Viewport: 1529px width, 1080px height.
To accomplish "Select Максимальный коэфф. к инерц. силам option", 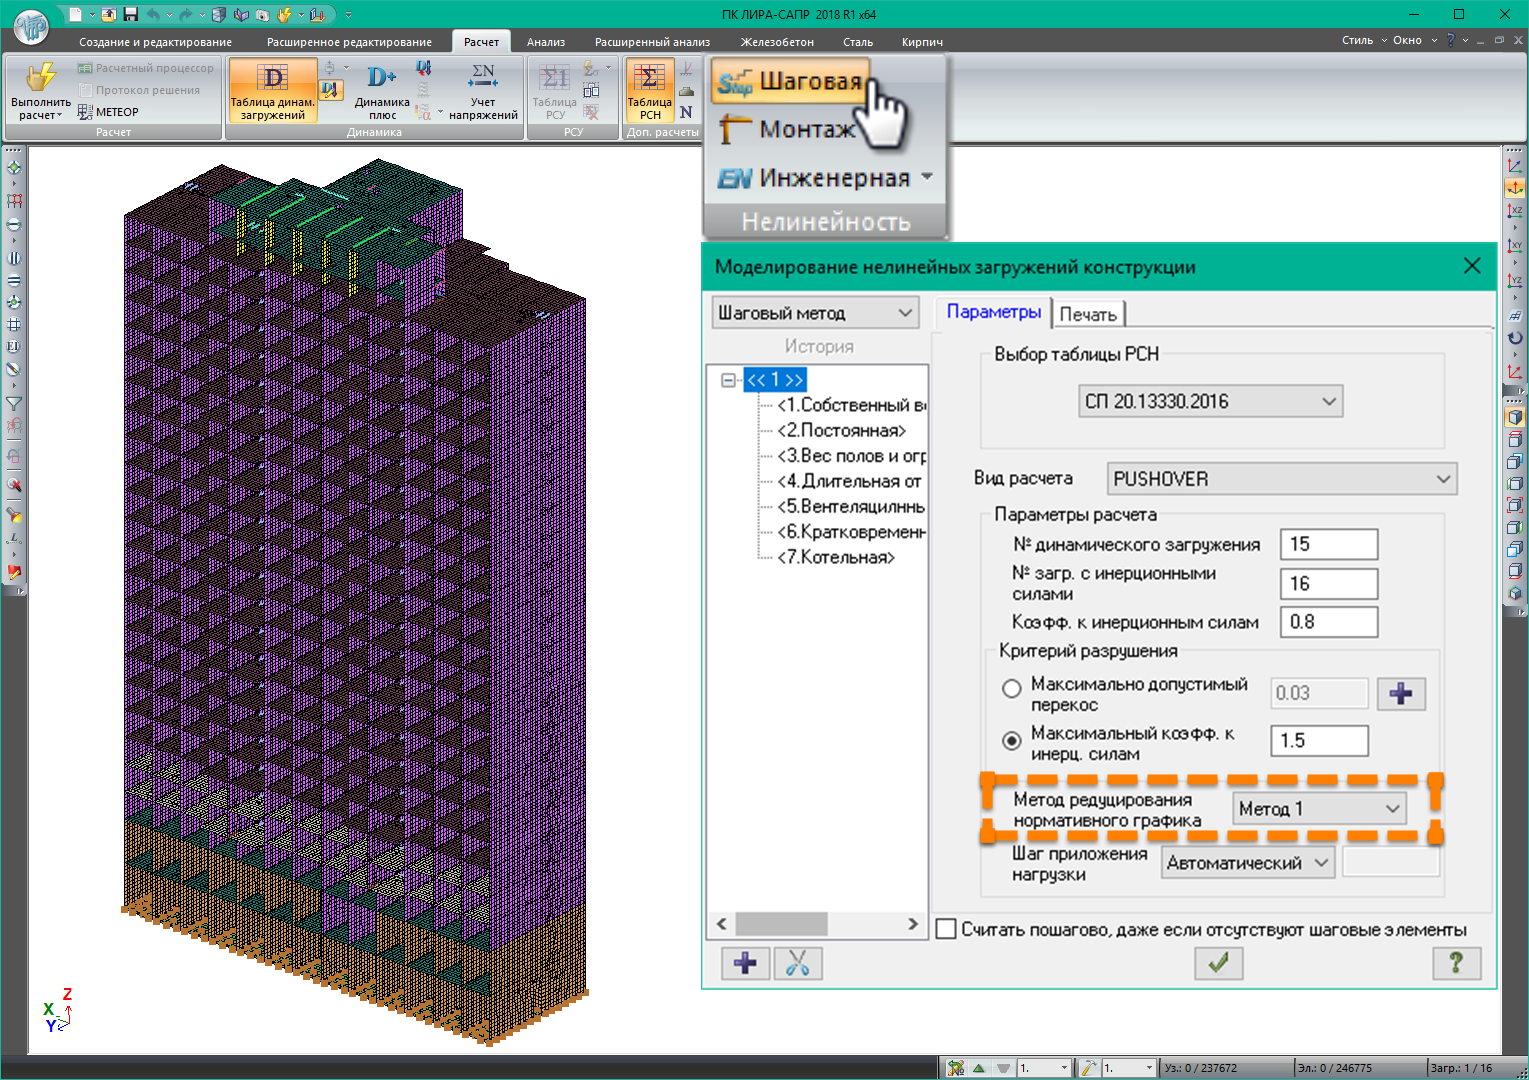I will pyautogui.click(x=1012, y=741).
